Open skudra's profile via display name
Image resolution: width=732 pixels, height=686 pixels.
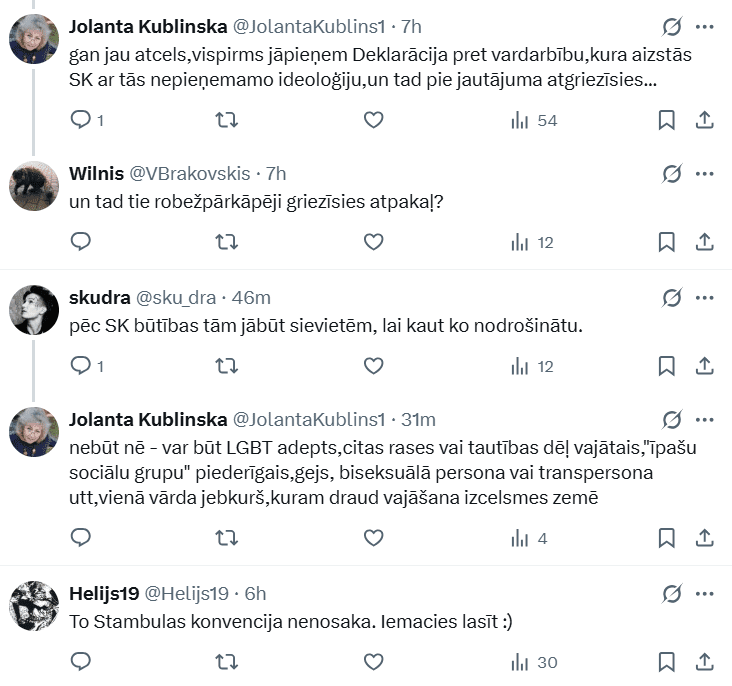point(98,298)
